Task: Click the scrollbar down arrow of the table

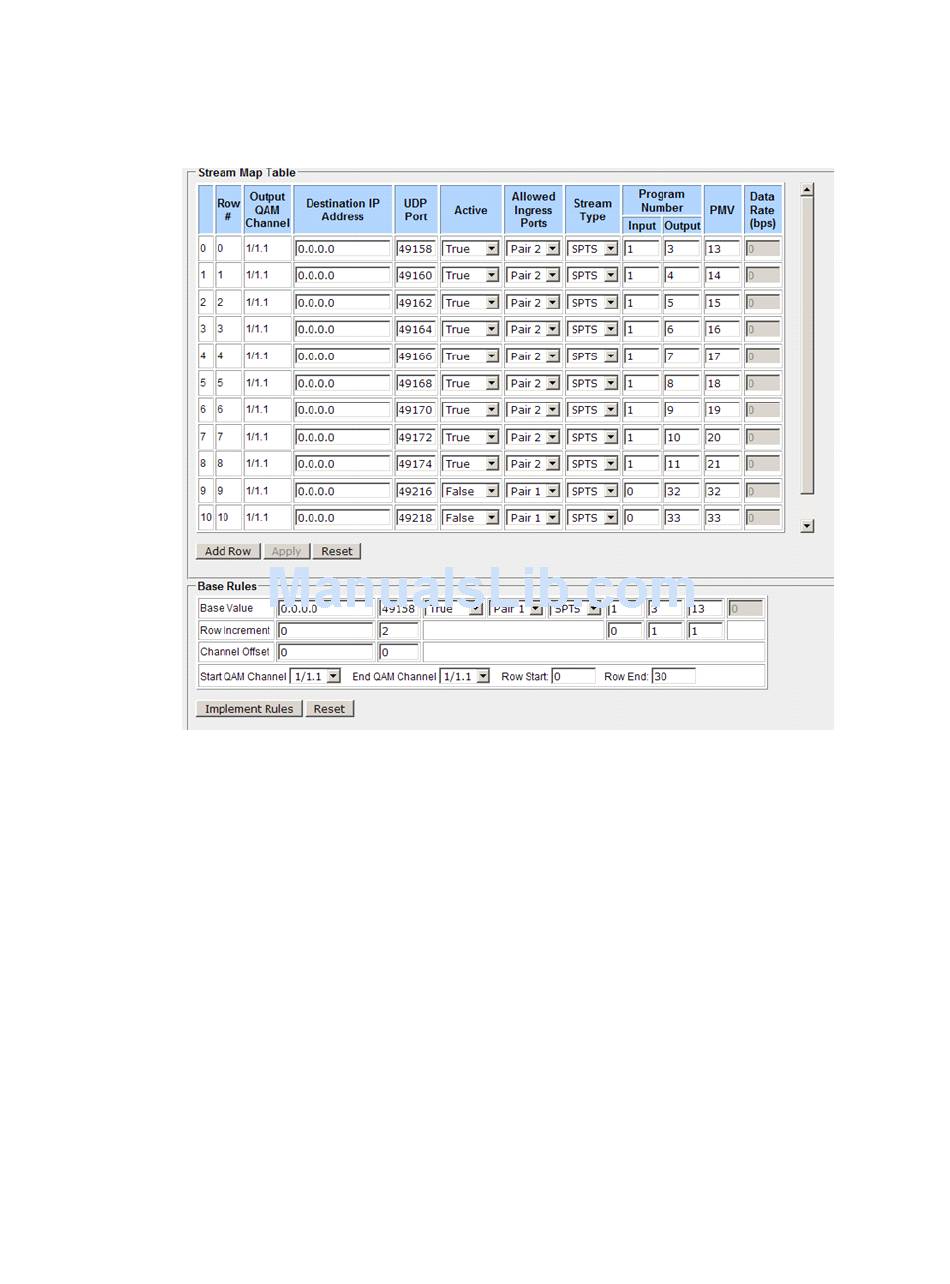Action: tap(807, 526)
